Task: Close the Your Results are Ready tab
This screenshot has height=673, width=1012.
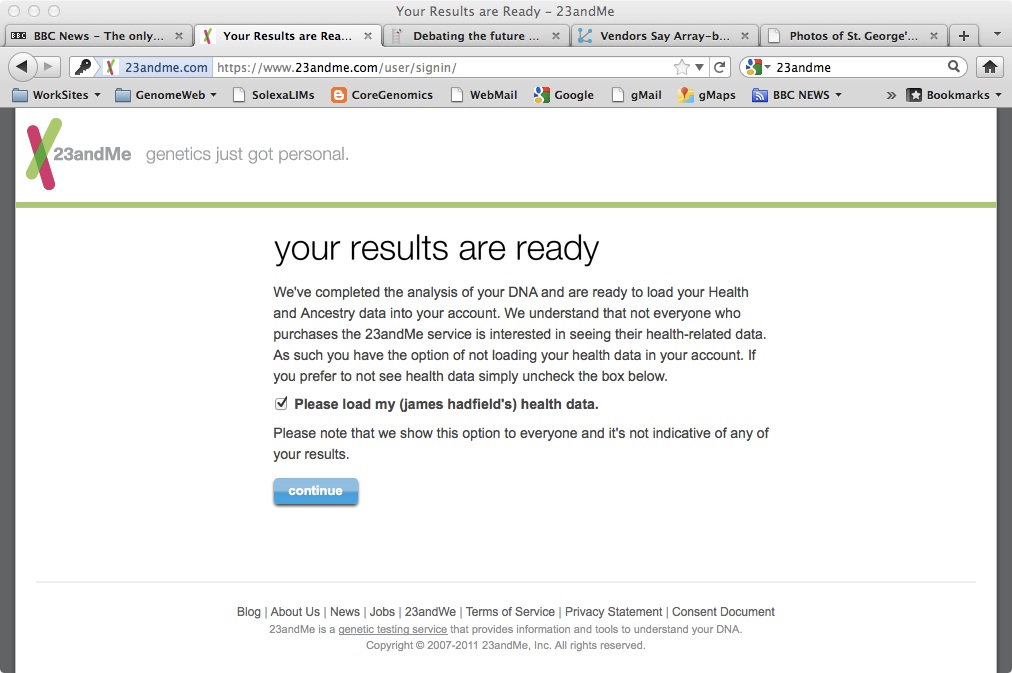Action: click(x=368, y=36)
